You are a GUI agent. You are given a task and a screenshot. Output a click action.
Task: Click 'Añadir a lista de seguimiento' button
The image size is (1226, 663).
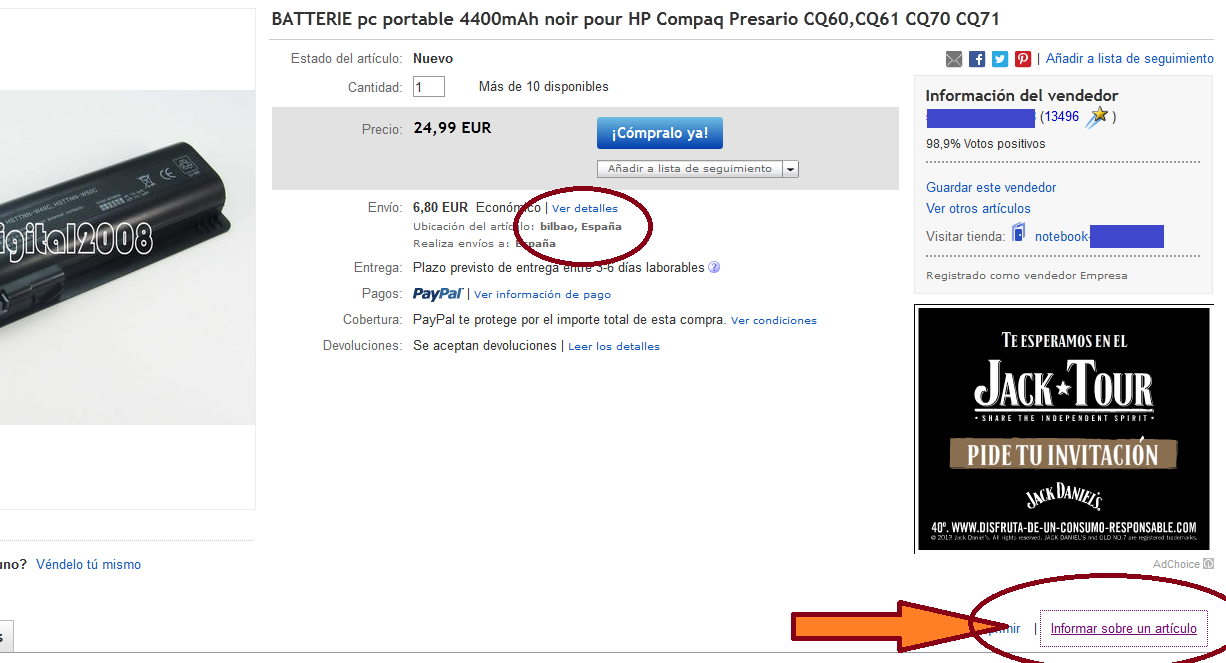pyautogui.click(x=689, y=169)
